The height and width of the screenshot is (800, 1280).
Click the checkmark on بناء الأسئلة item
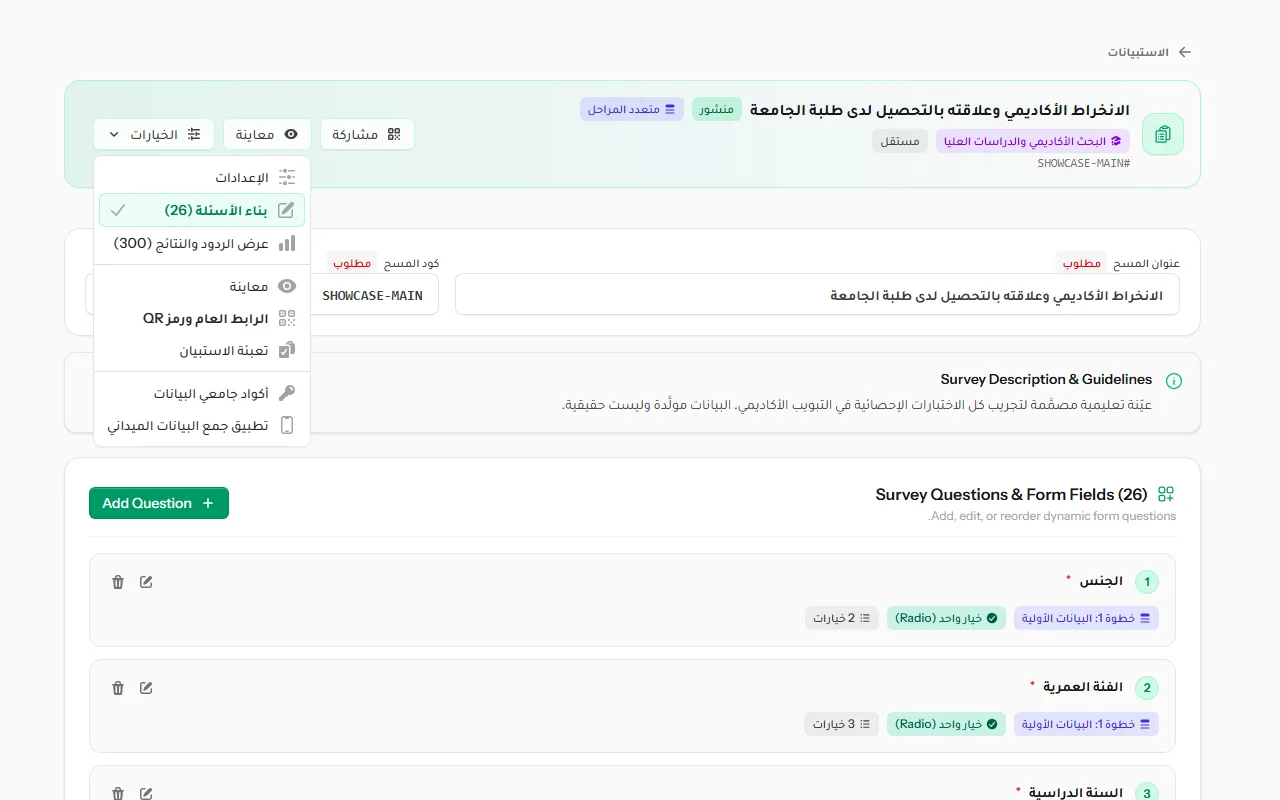coord(118,210)
